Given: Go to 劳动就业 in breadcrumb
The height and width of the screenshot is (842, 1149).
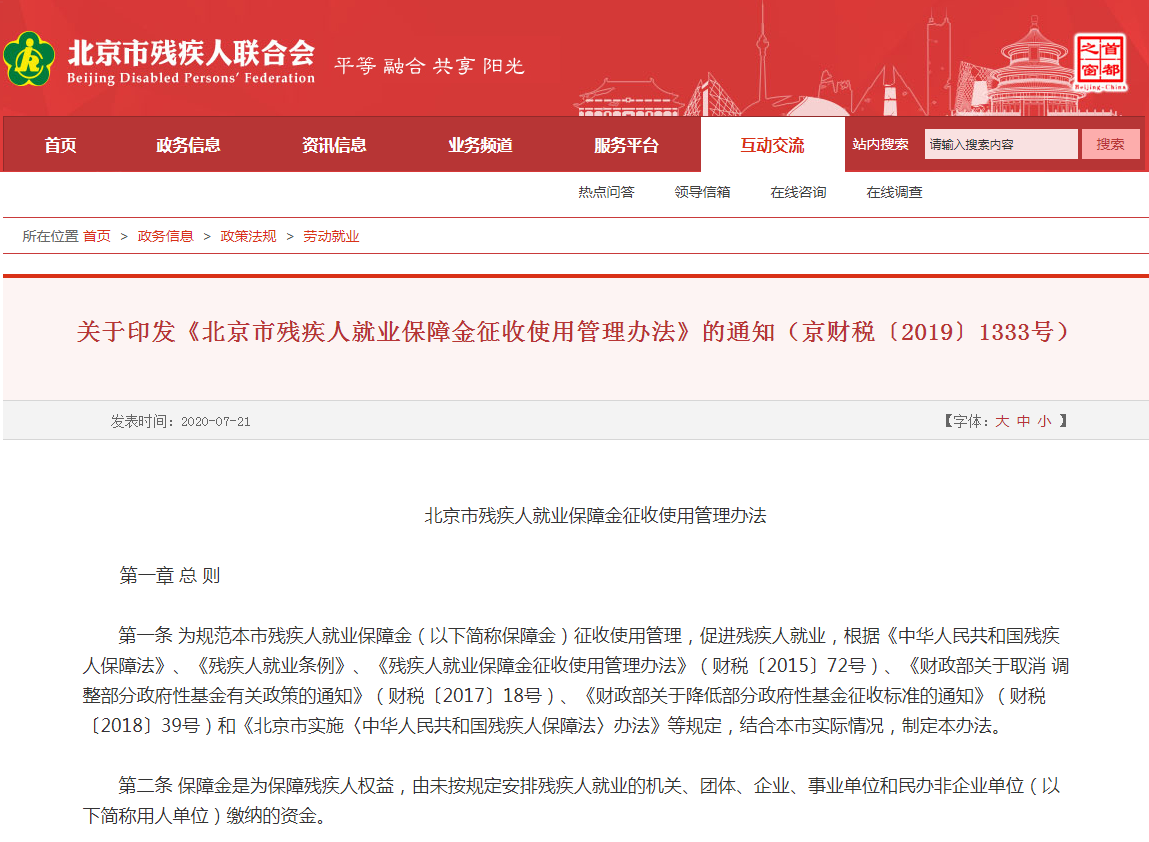Looking at the screenshot, I should coord(331,236).
